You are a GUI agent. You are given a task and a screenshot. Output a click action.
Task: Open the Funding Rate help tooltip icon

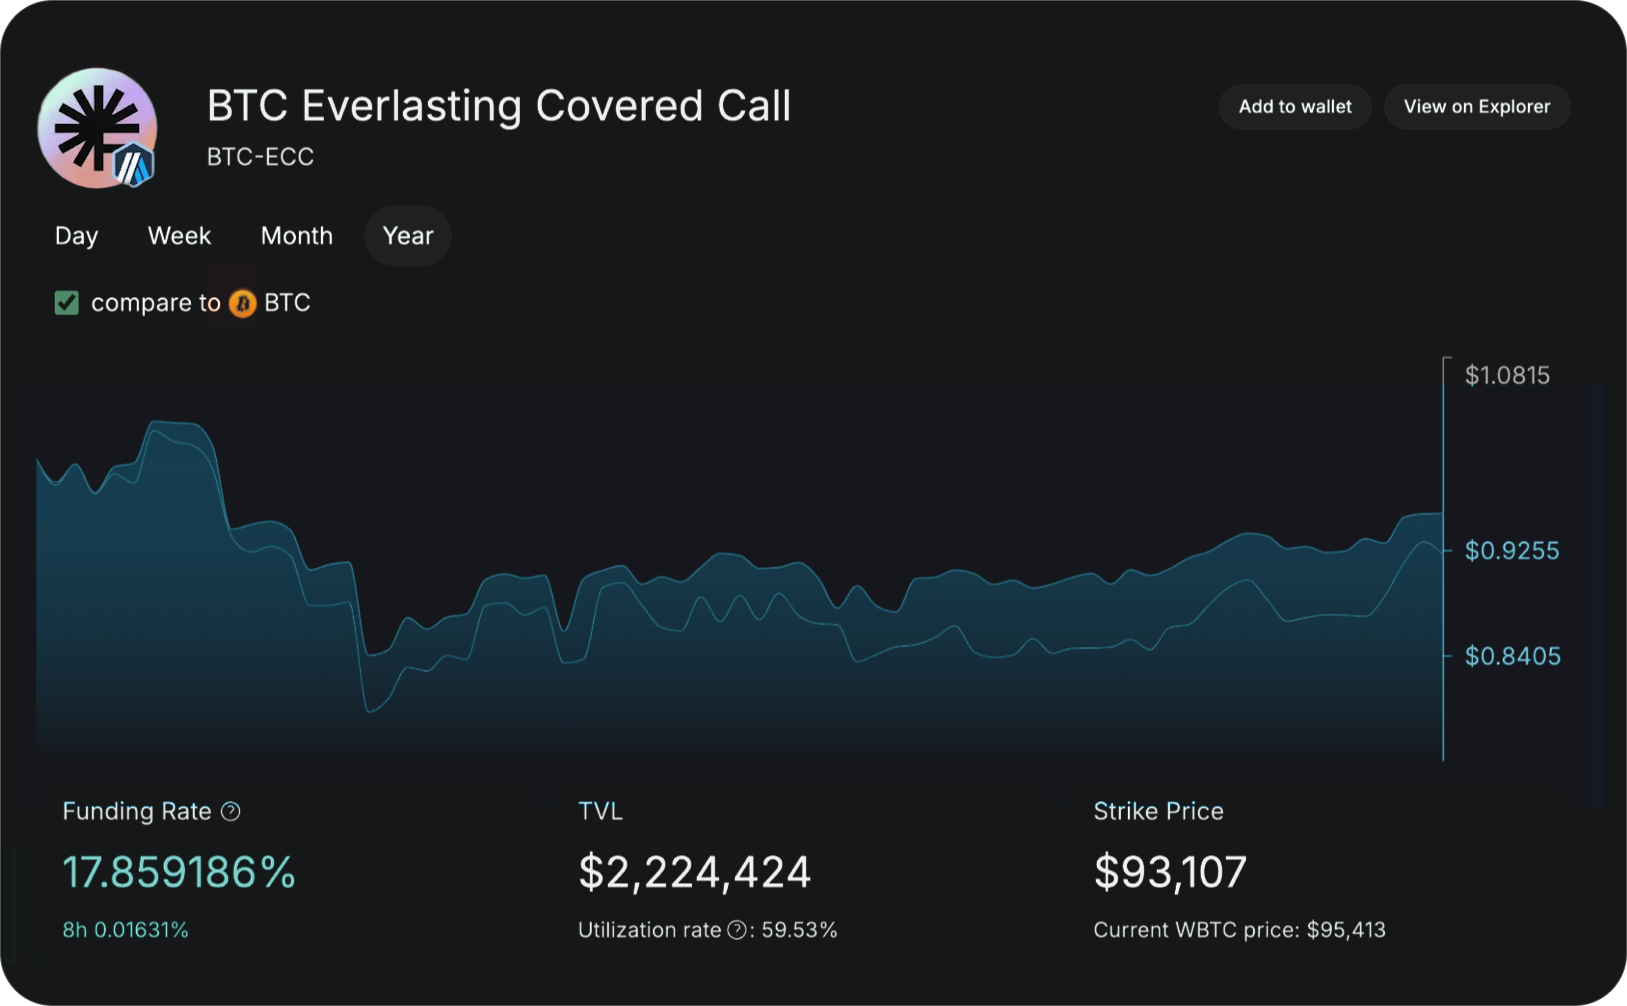click(x=231, y=811)
